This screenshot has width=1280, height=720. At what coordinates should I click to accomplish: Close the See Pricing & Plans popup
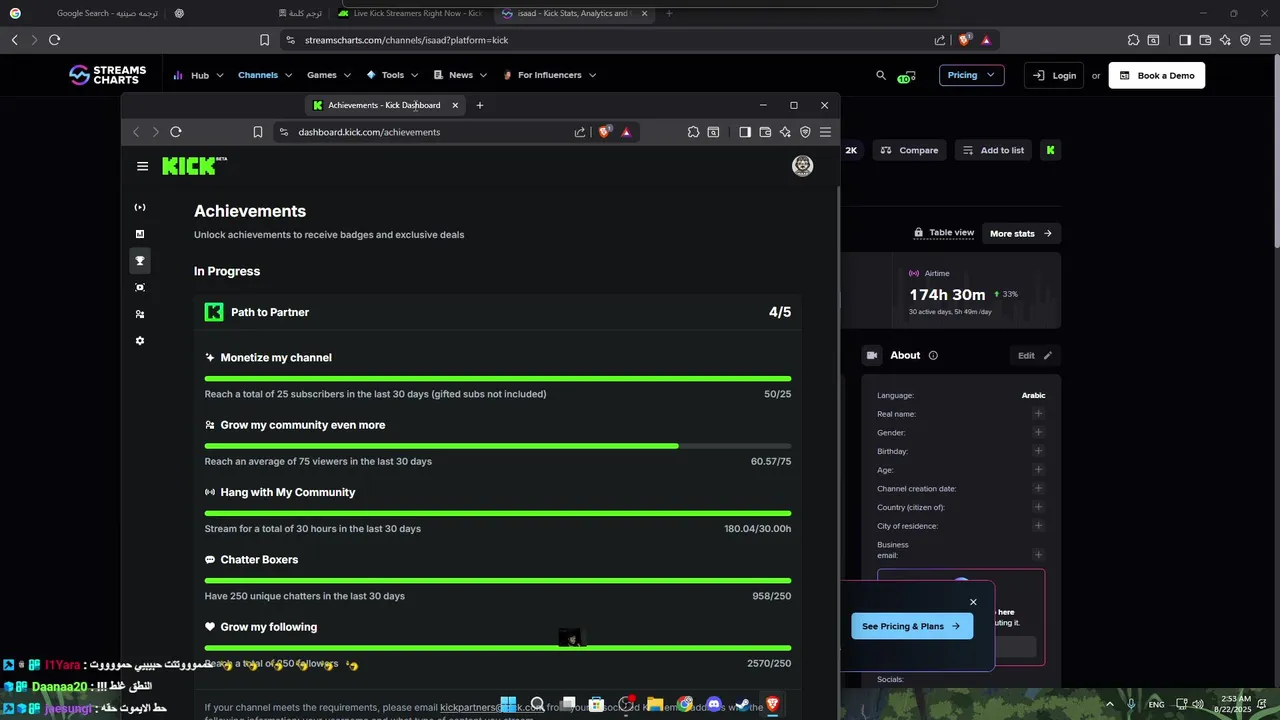pos(973,602)
